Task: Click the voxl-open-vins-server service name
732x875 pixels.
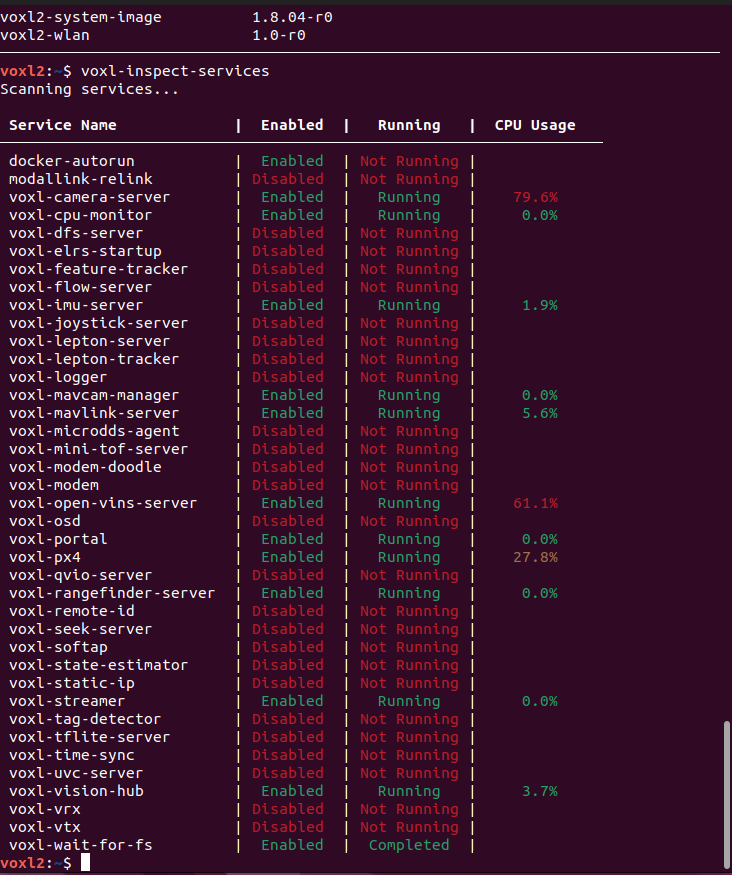Action: point(103,503)
